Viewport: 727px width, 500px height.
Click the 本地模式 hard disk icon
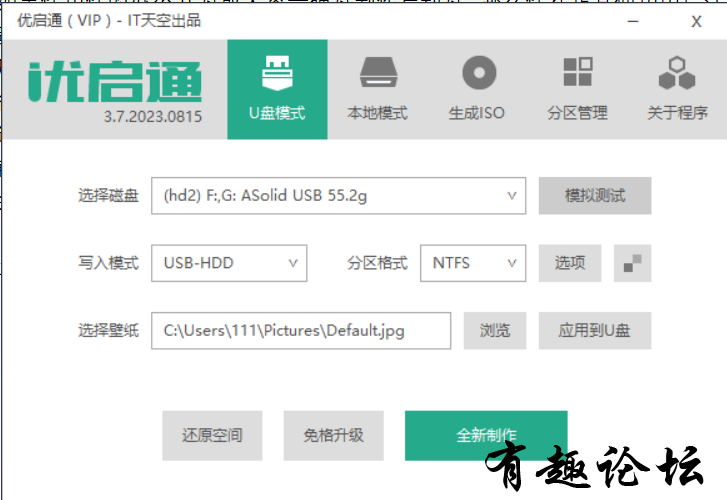(x=378, y=72)
